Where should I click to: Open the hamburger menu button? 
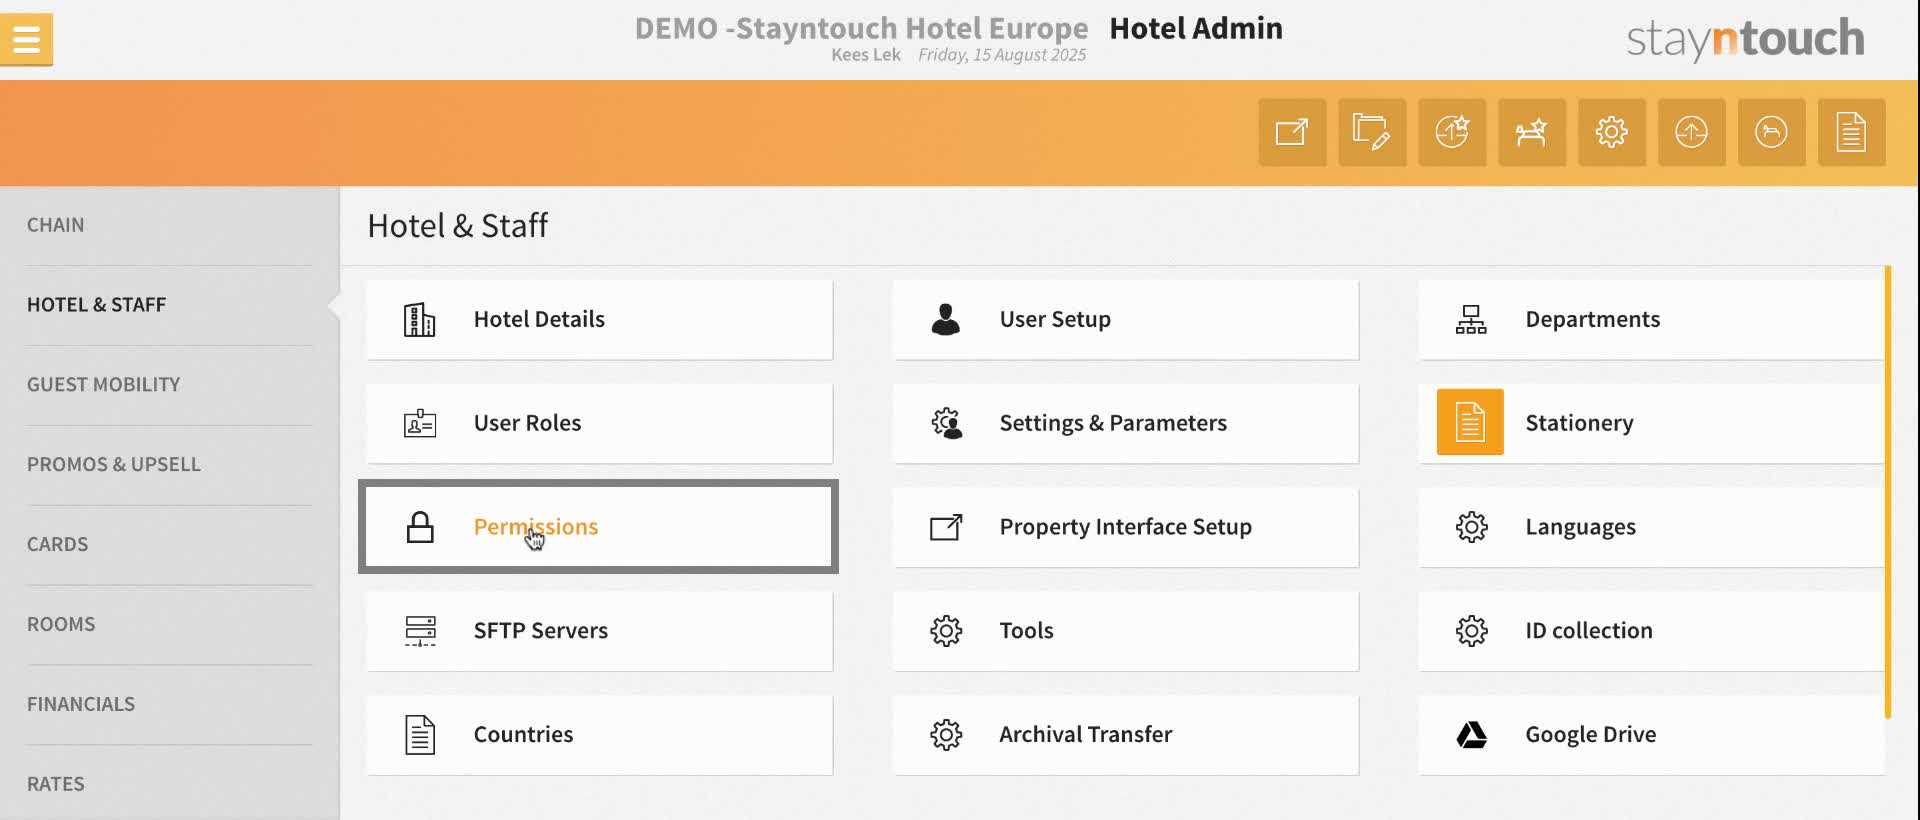click(26, 40)
